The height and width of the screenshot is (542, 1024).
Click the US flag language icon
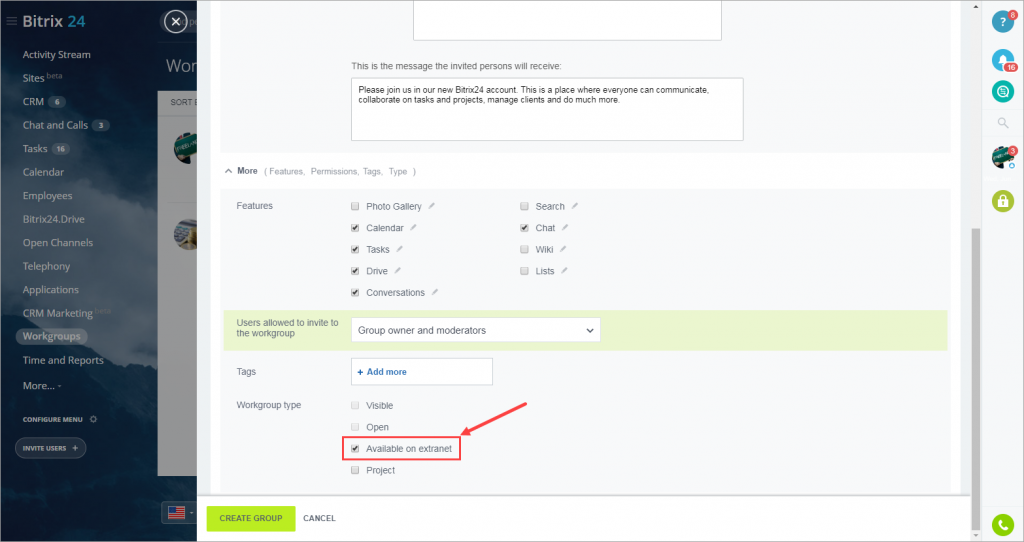point(176,513)
